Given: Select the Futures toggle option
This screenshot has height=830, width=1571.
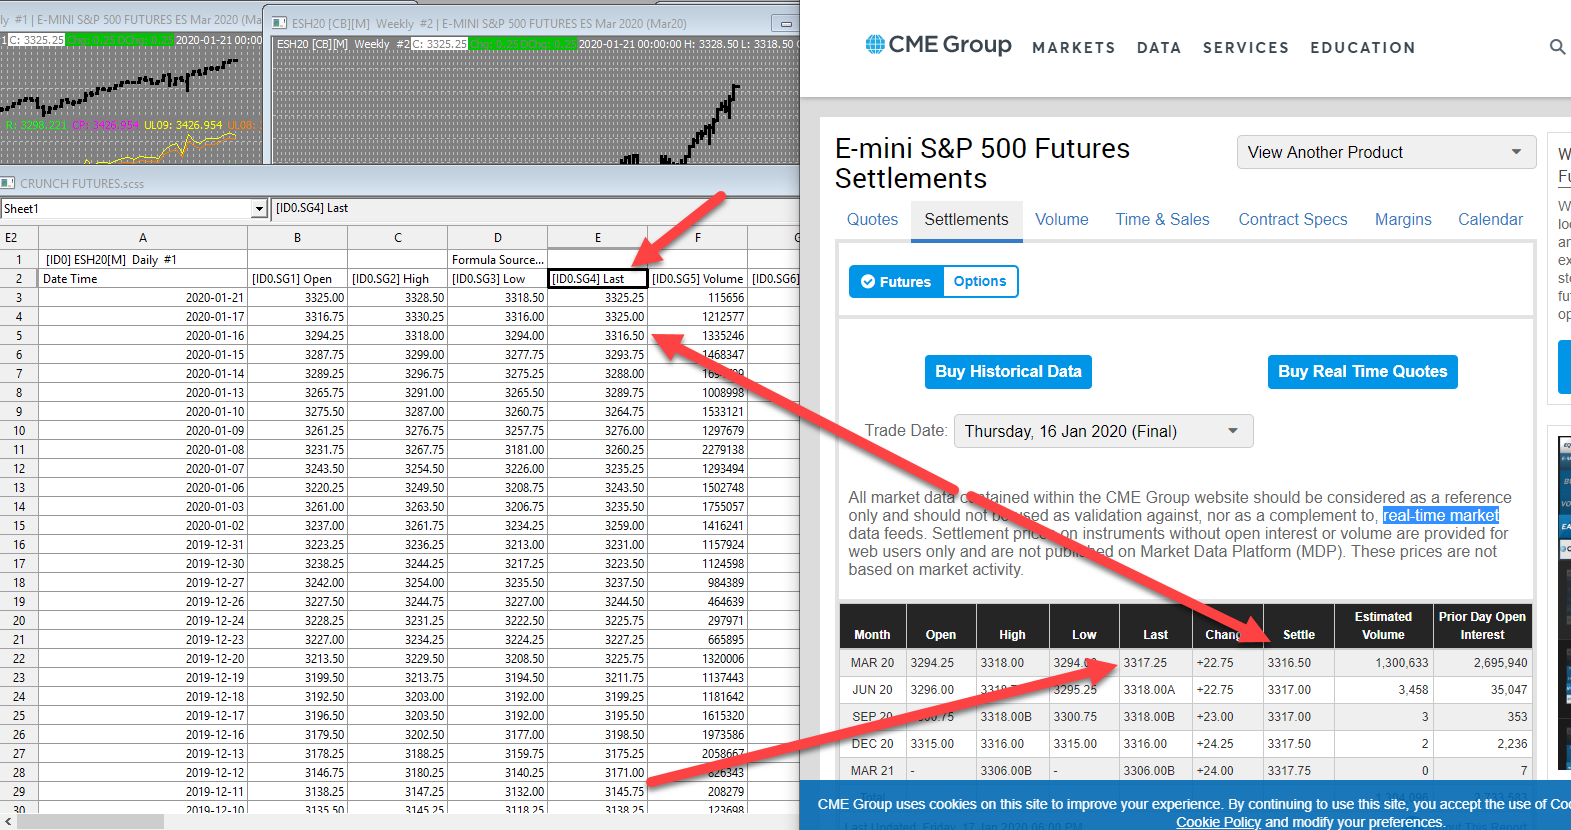Looking at the screenshot, I should tap(896, 282).
